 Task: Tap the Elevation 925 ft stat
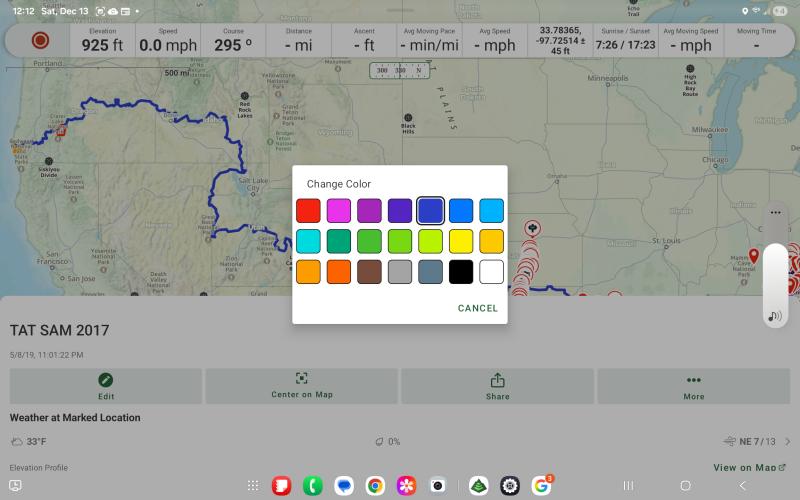(103, 40)
